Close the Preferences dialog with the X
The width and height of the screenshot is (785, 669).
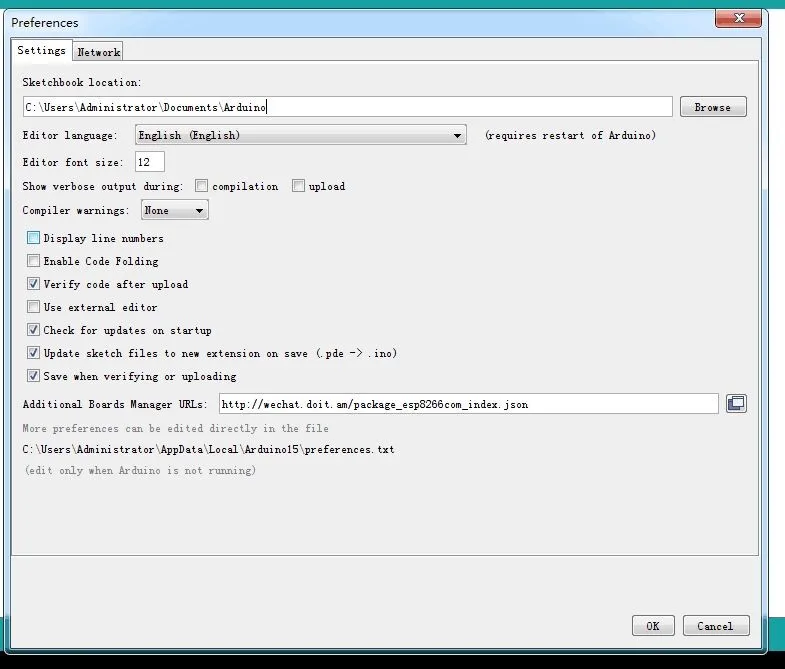[x=738, y=19]
